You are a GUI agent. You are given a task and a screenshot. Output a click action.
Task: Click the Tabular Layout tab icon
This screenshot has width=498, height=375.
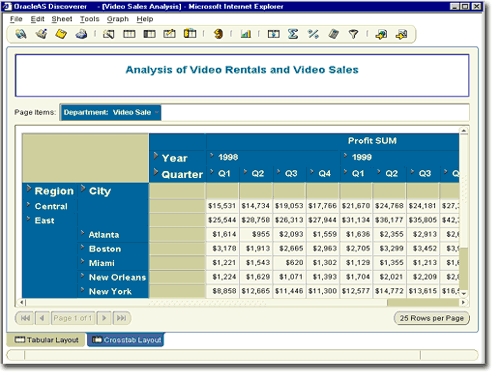tap(20, 340)
